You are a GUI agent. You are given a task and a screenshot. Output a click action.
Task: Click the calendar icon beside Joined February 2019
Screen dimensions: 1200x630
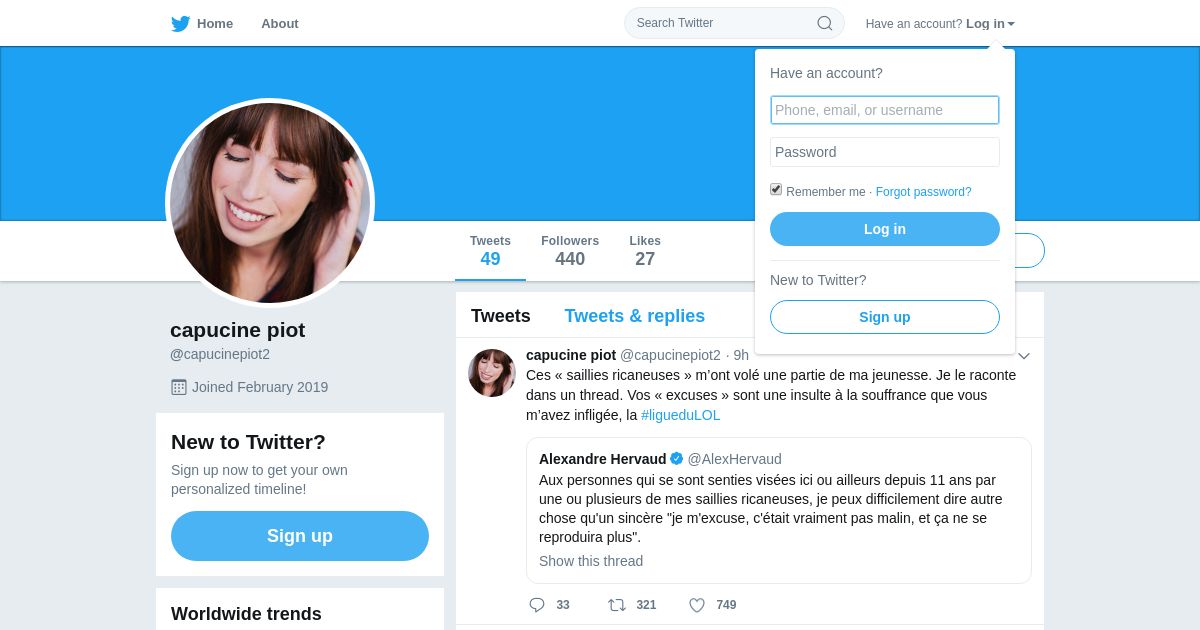[179, 387]
